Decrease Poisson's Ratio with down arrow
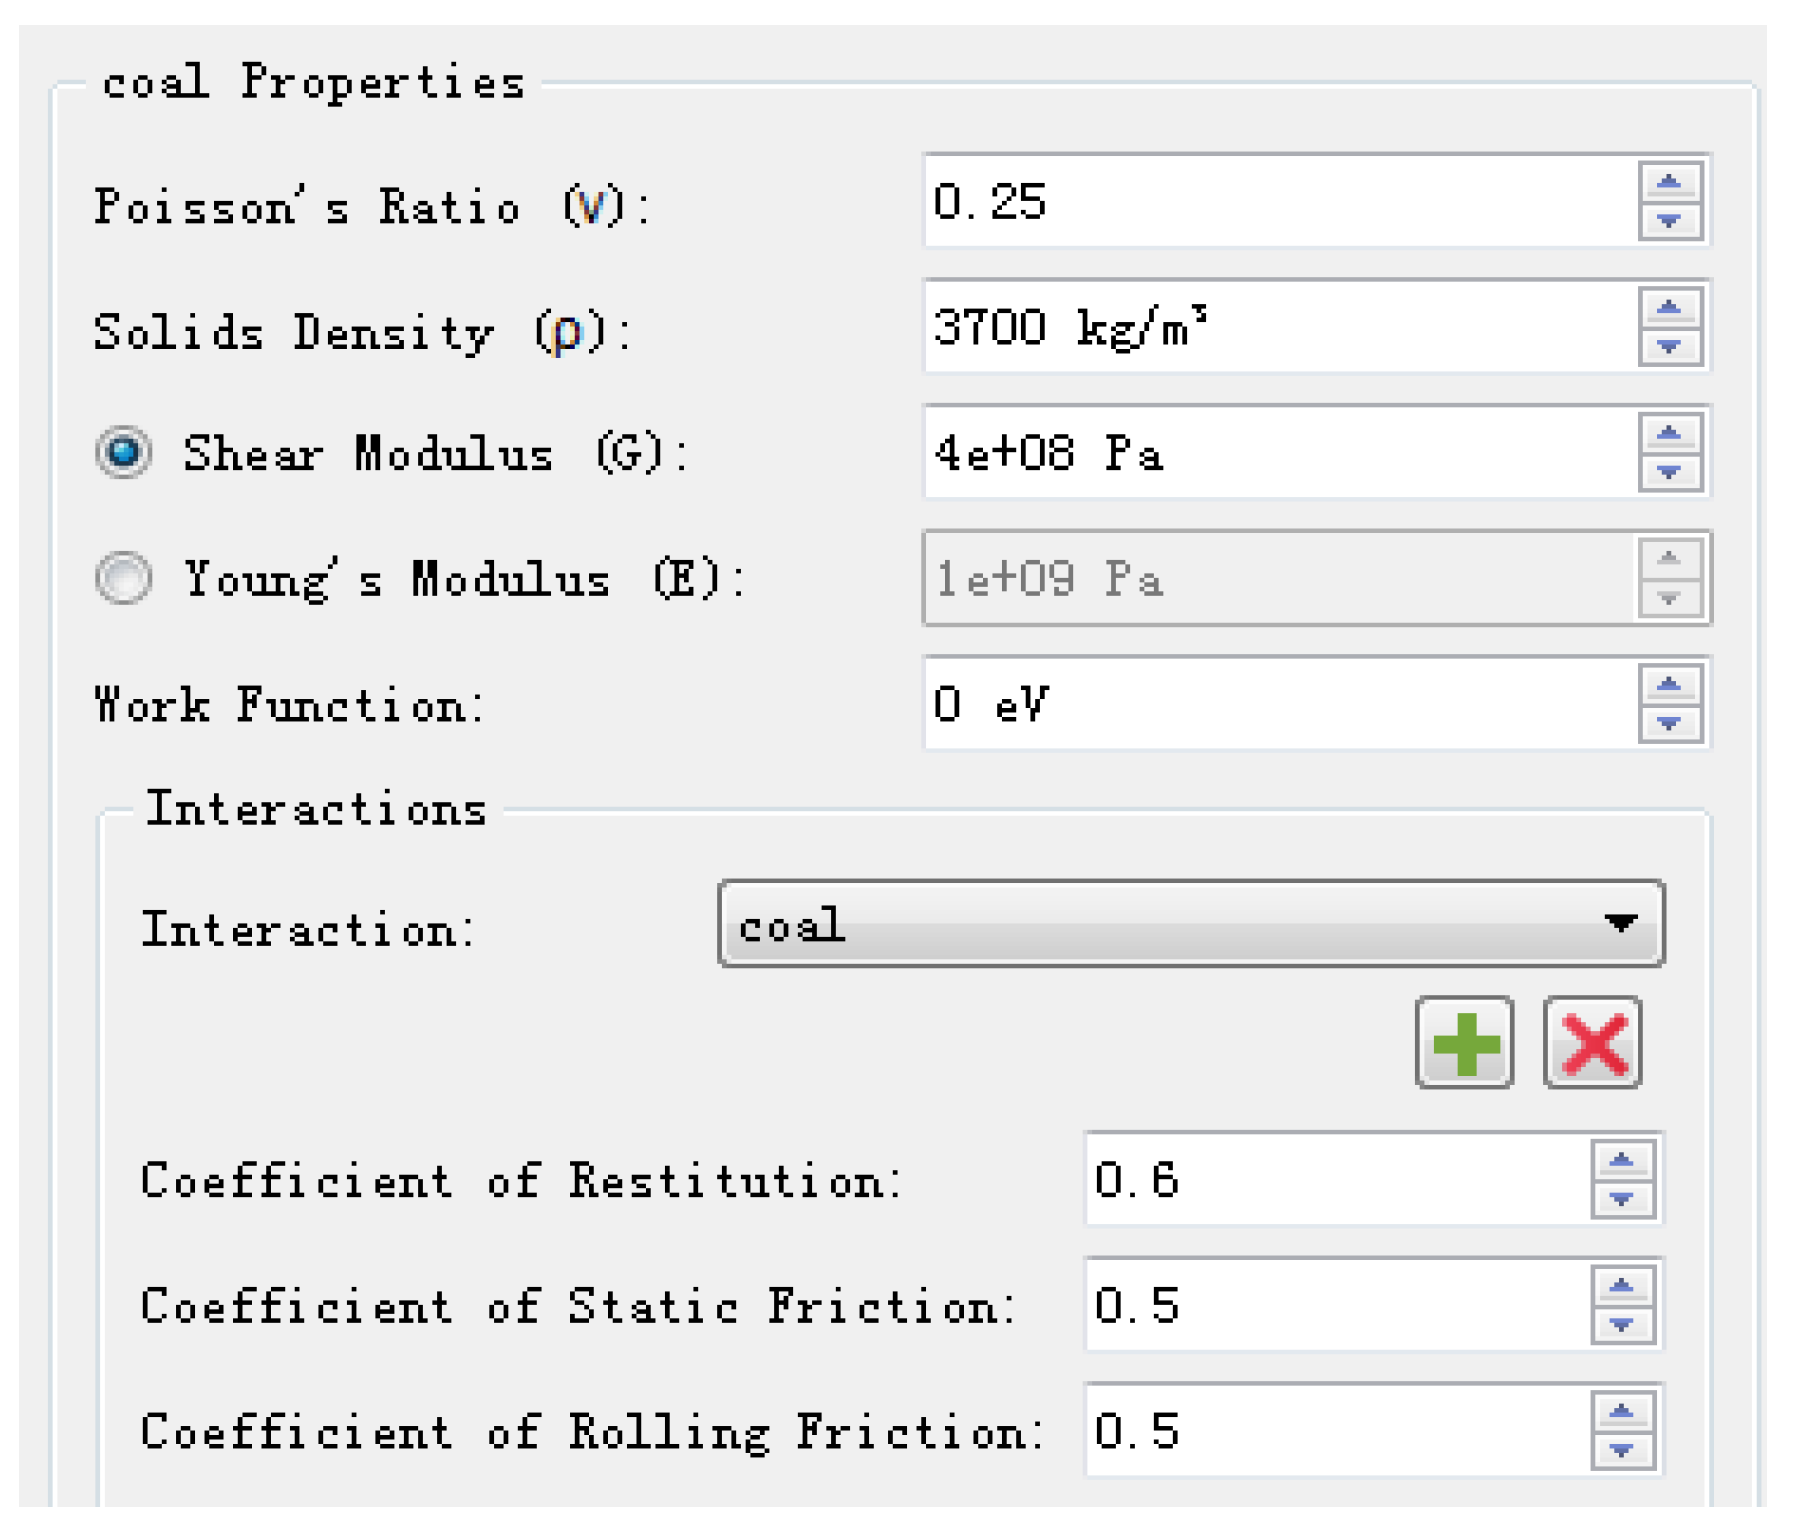This screenshot has width=1797, height=1534. click(x=1668, y=220)
